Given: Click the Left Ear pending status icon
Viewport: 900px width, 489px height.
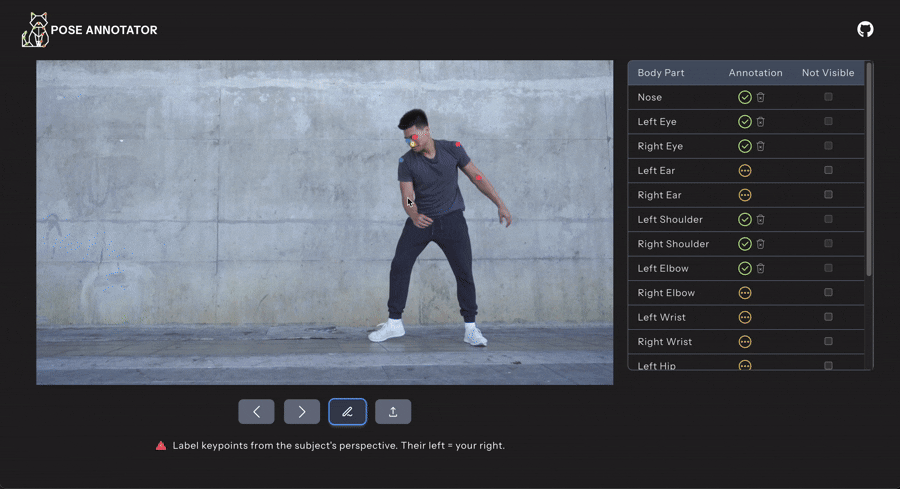Looking at the screenshot, I should pos(744,170).
